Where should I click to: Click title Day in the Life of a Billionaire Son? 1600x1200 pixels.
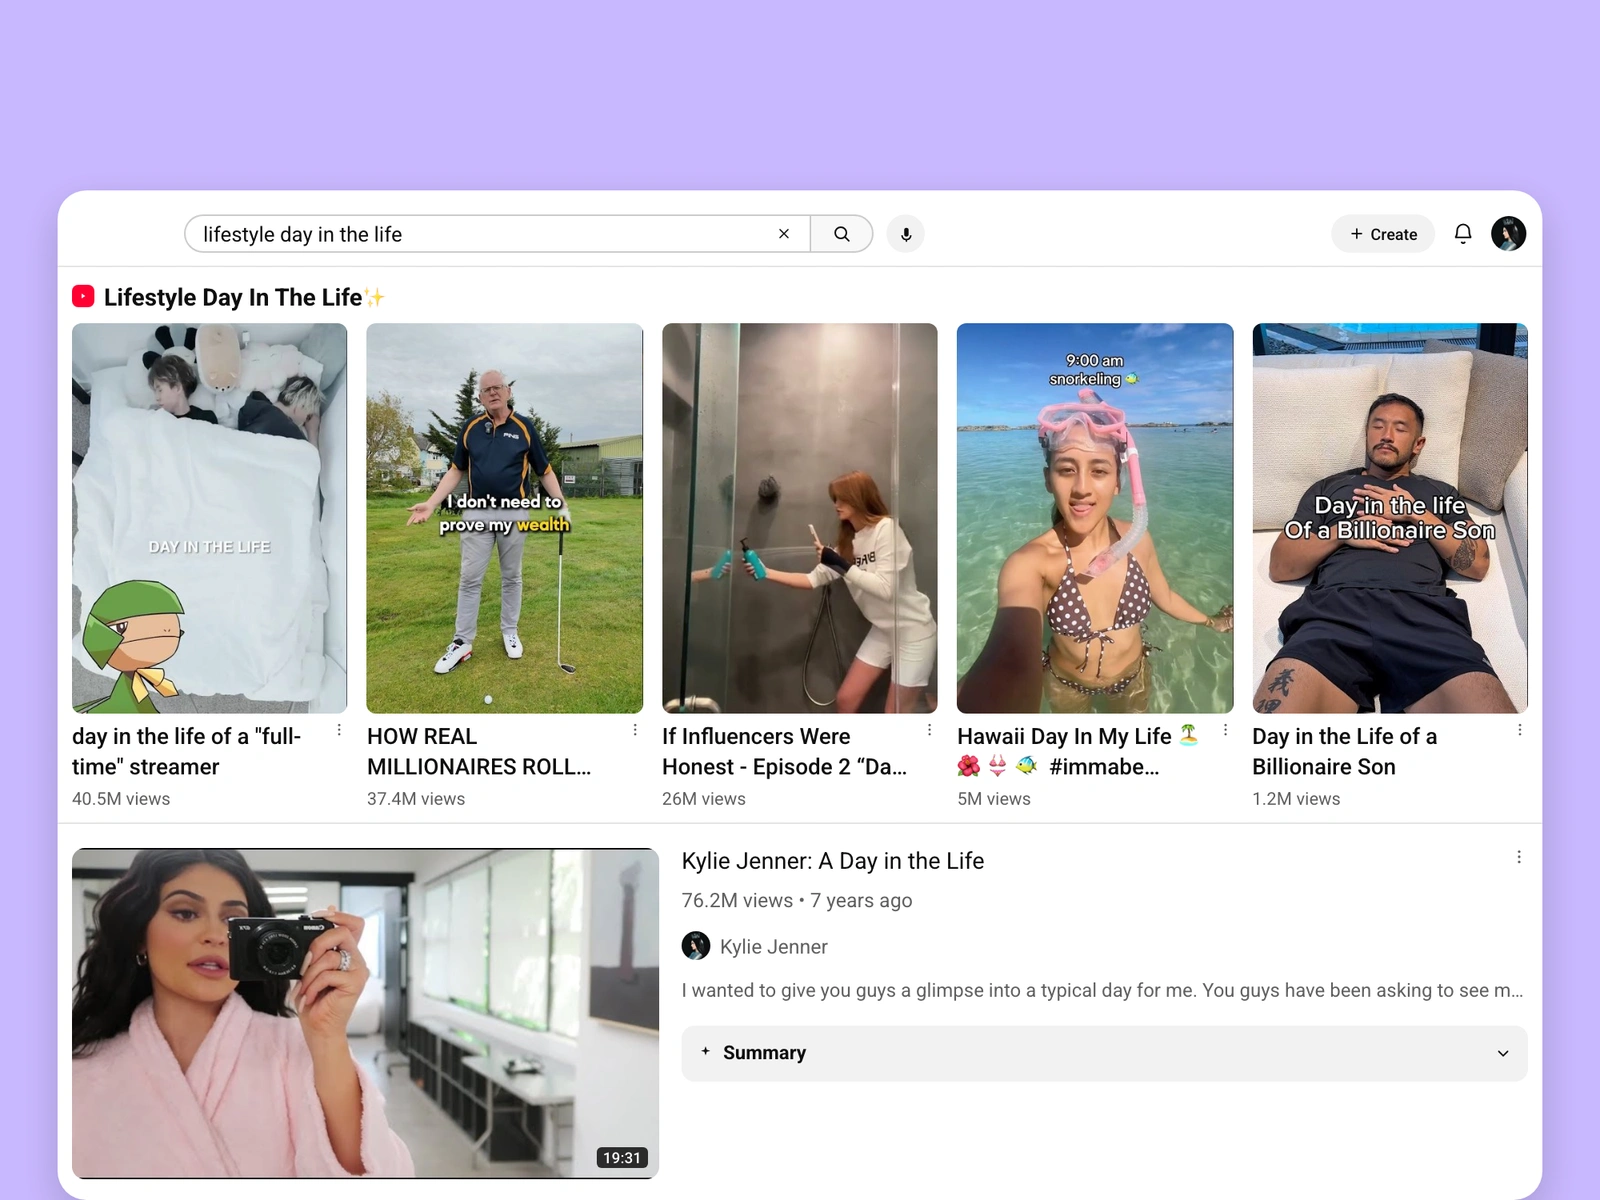click(1345, 751)
